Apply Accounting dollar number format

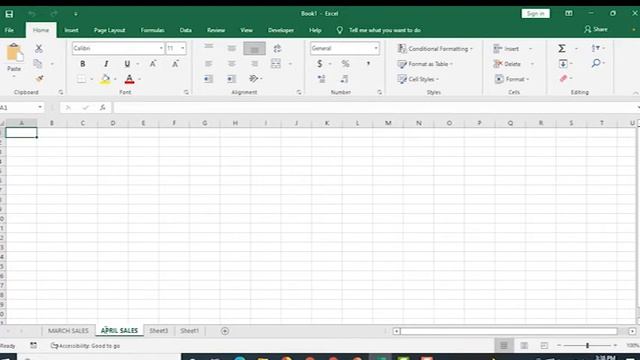click(320, 63)
